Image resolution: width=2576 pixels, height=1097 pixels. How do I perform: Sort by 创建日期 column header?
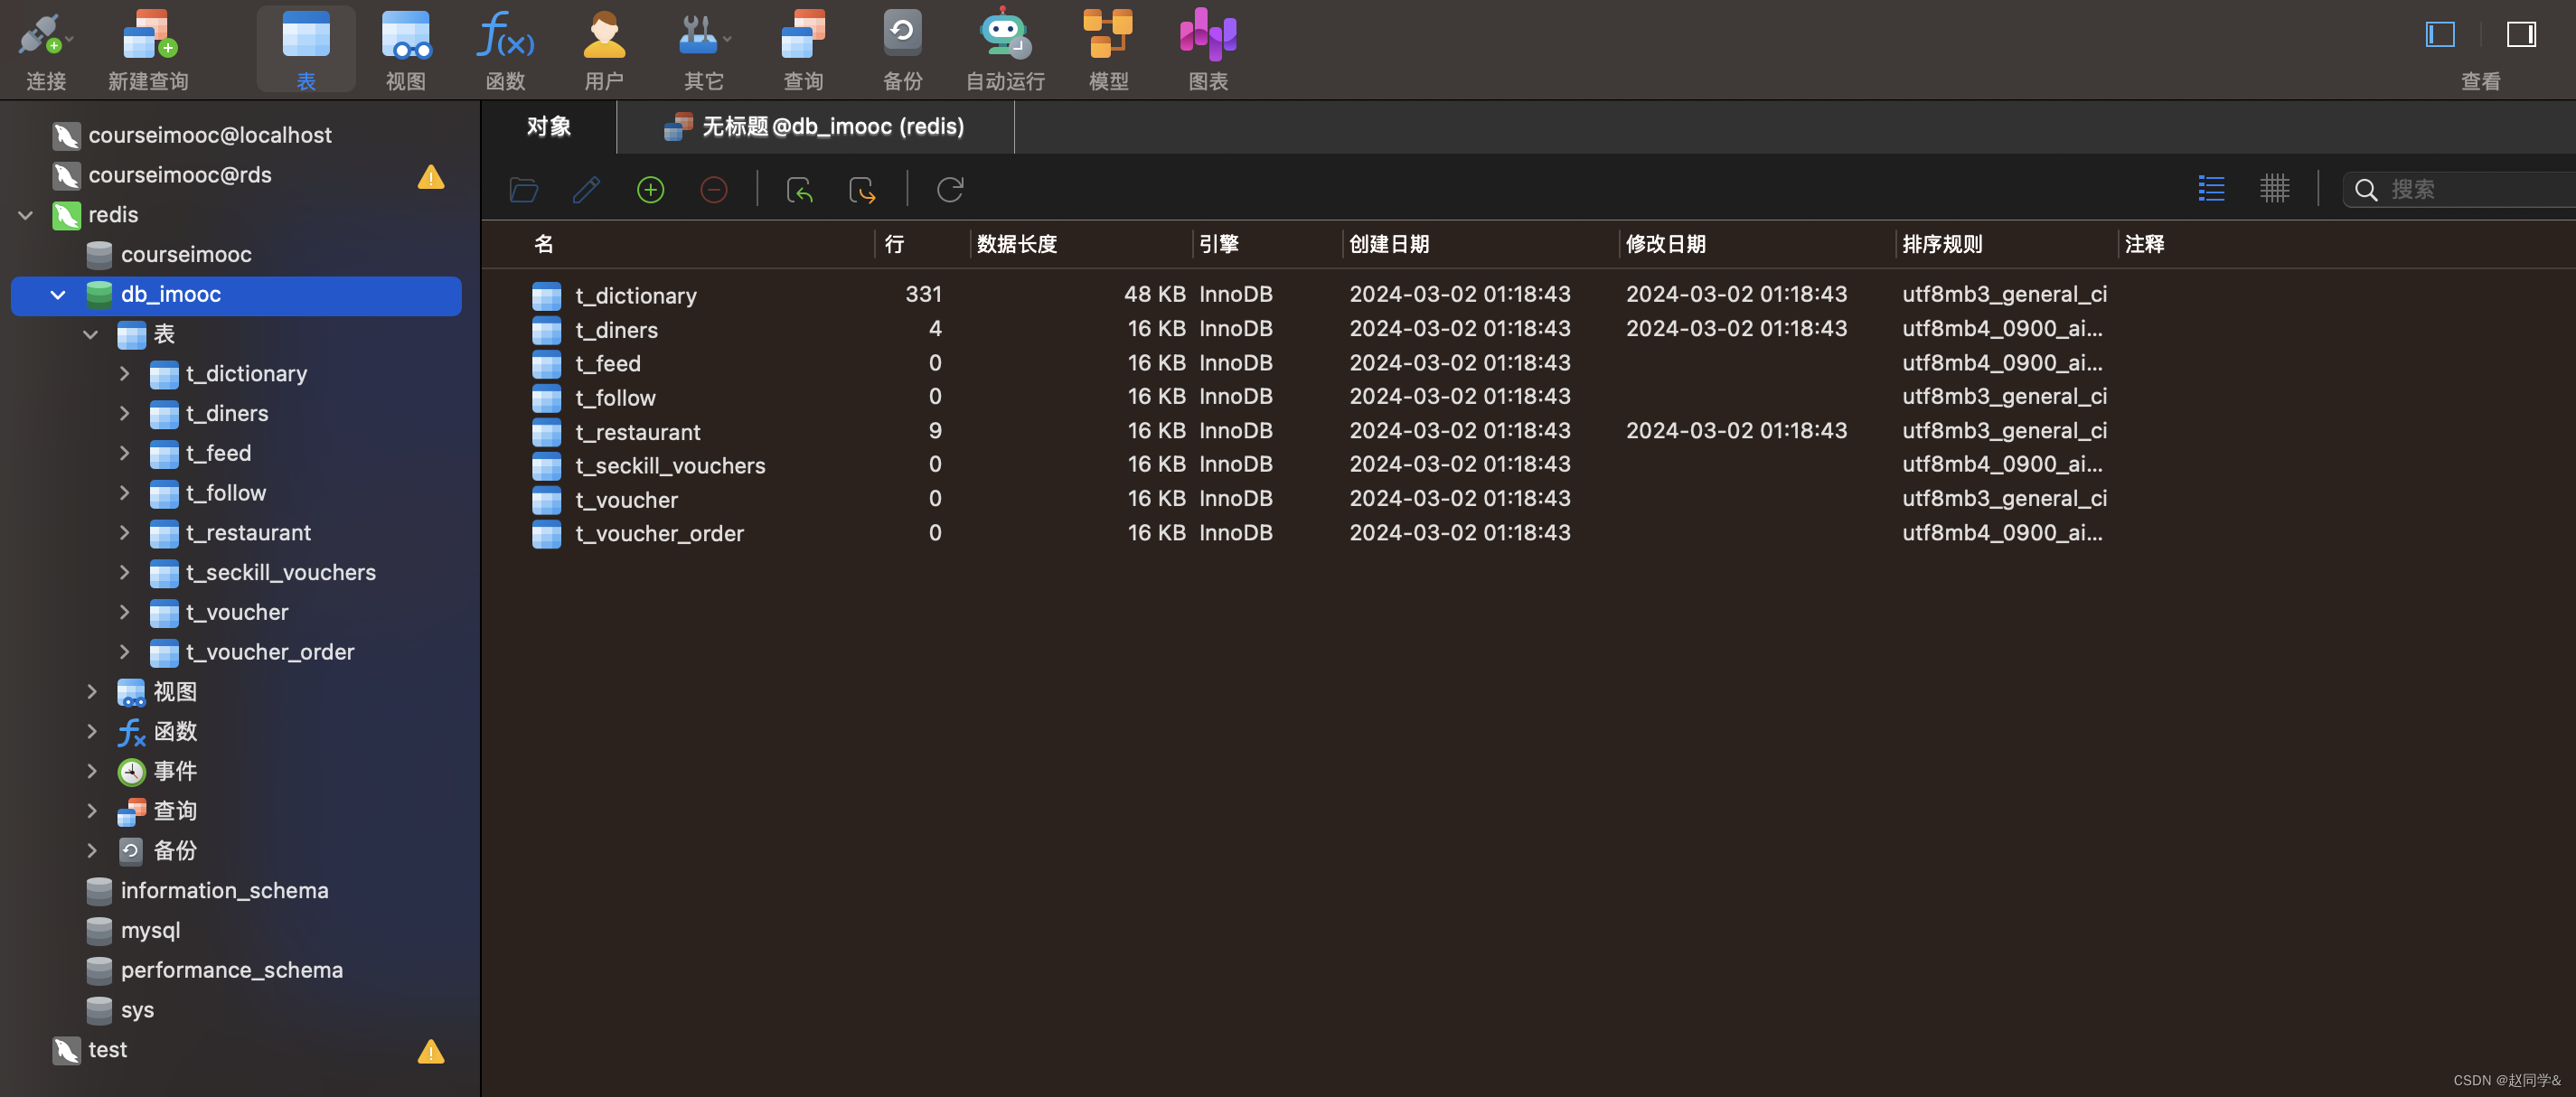pos(1388,244)
